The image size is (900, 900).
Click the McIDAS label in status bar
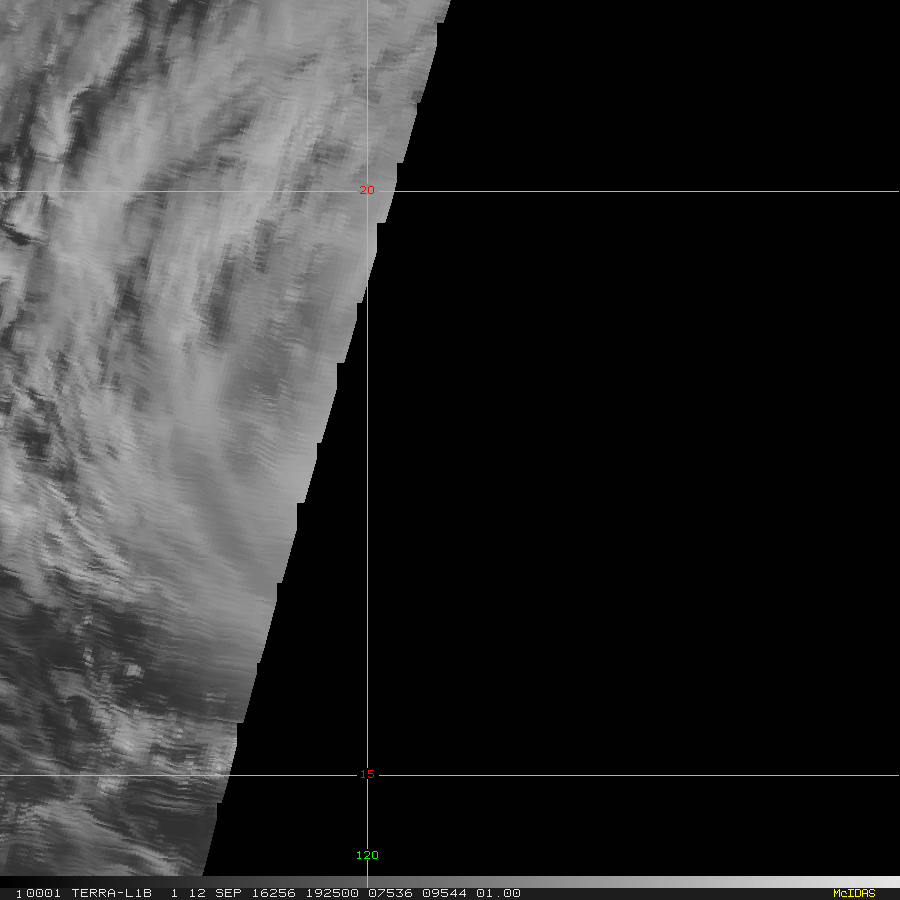coord(853,893)
